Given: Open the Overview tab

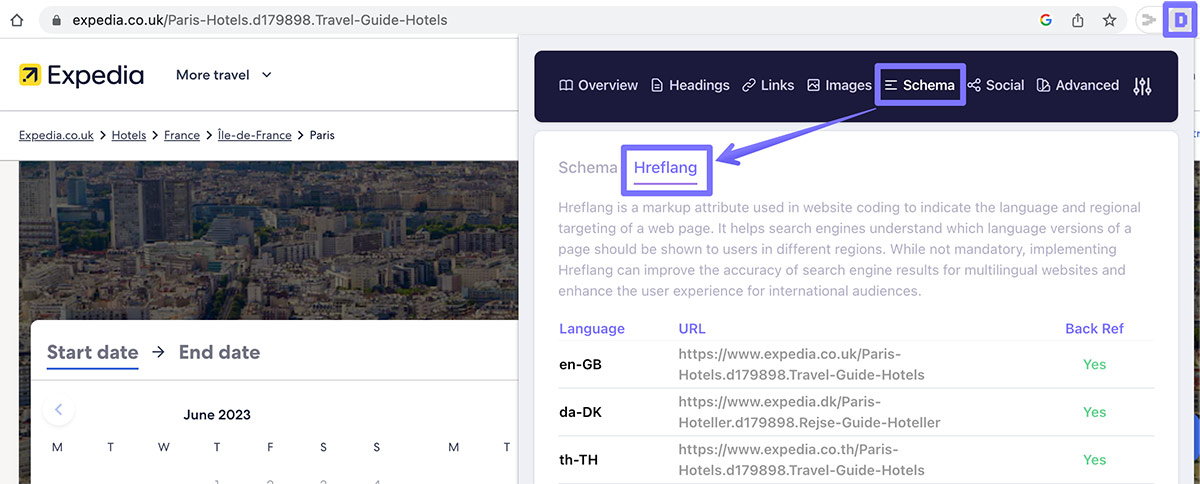Looking at the screenshot, I should [598, 85].
